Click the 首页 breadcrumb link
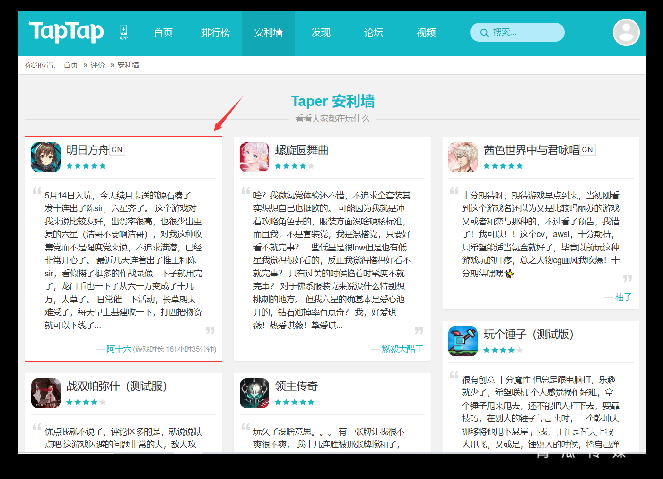 70,64
